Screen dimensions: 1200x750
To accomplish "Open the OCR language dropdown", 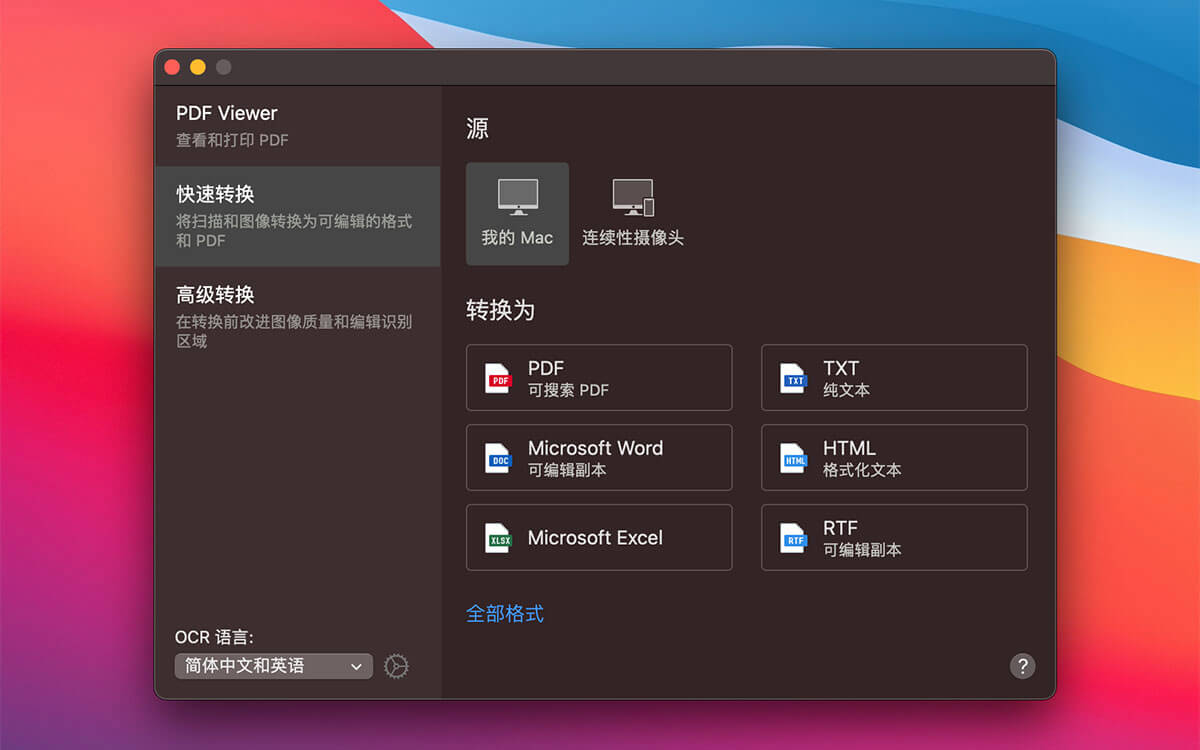I will [x=274, y=666].
